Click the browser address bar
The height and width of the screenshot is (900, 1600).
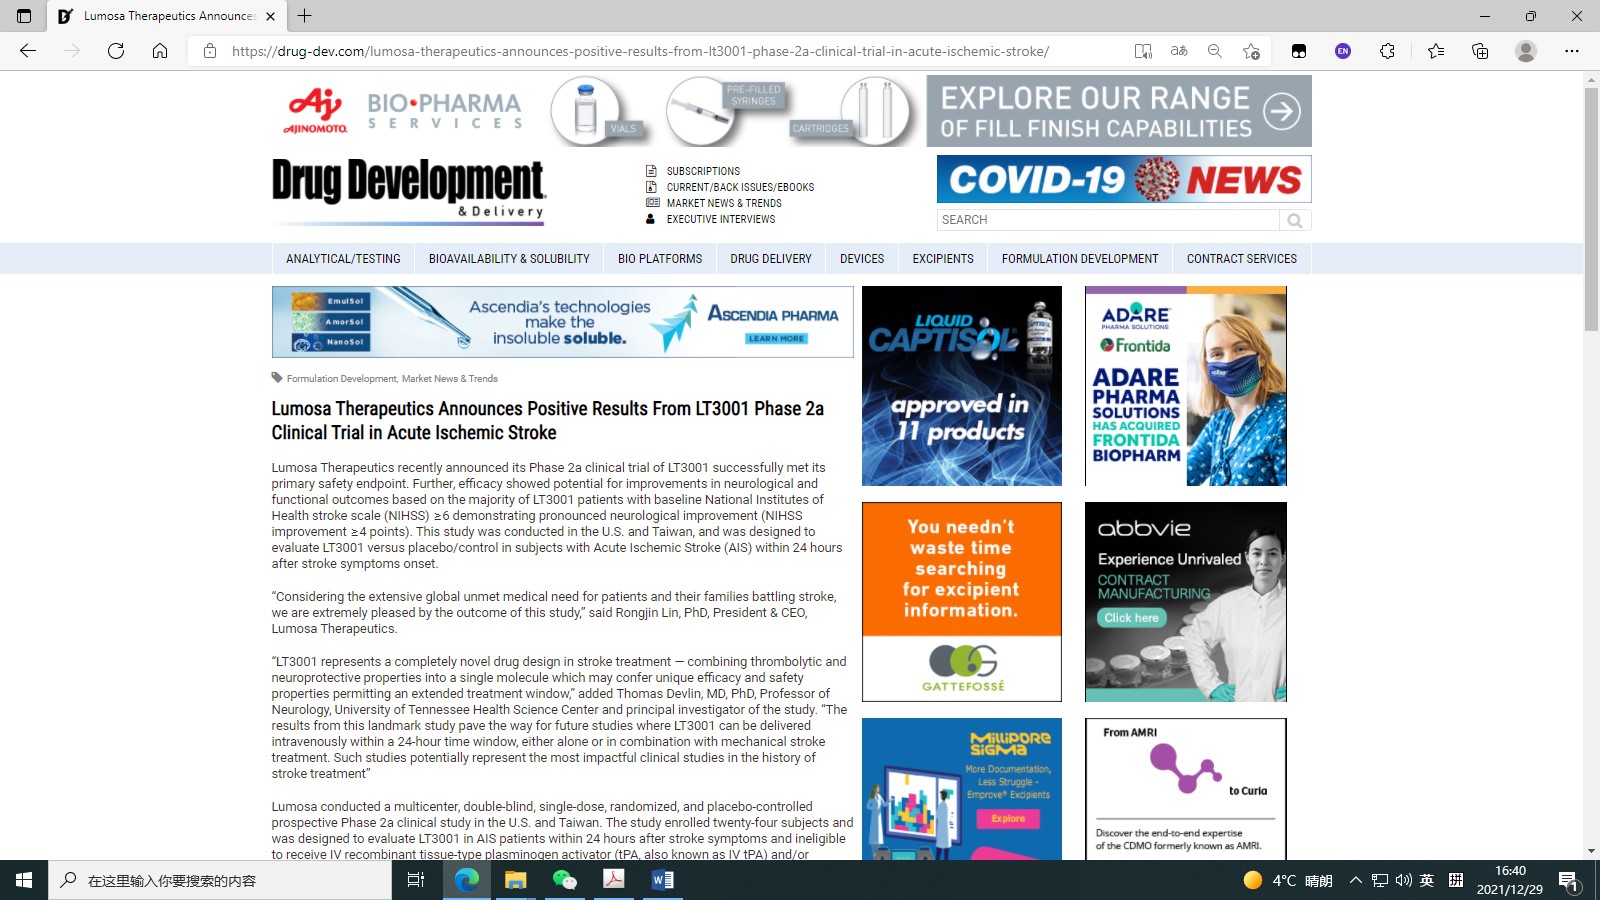click(x=640, y=51)
